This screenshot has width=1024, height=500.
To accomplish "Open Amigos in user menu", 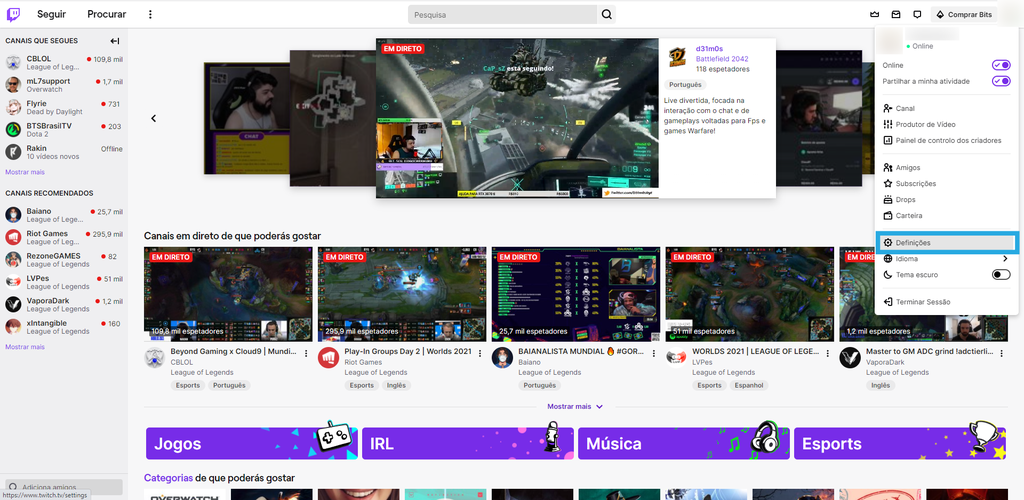I will click(946, 168).
